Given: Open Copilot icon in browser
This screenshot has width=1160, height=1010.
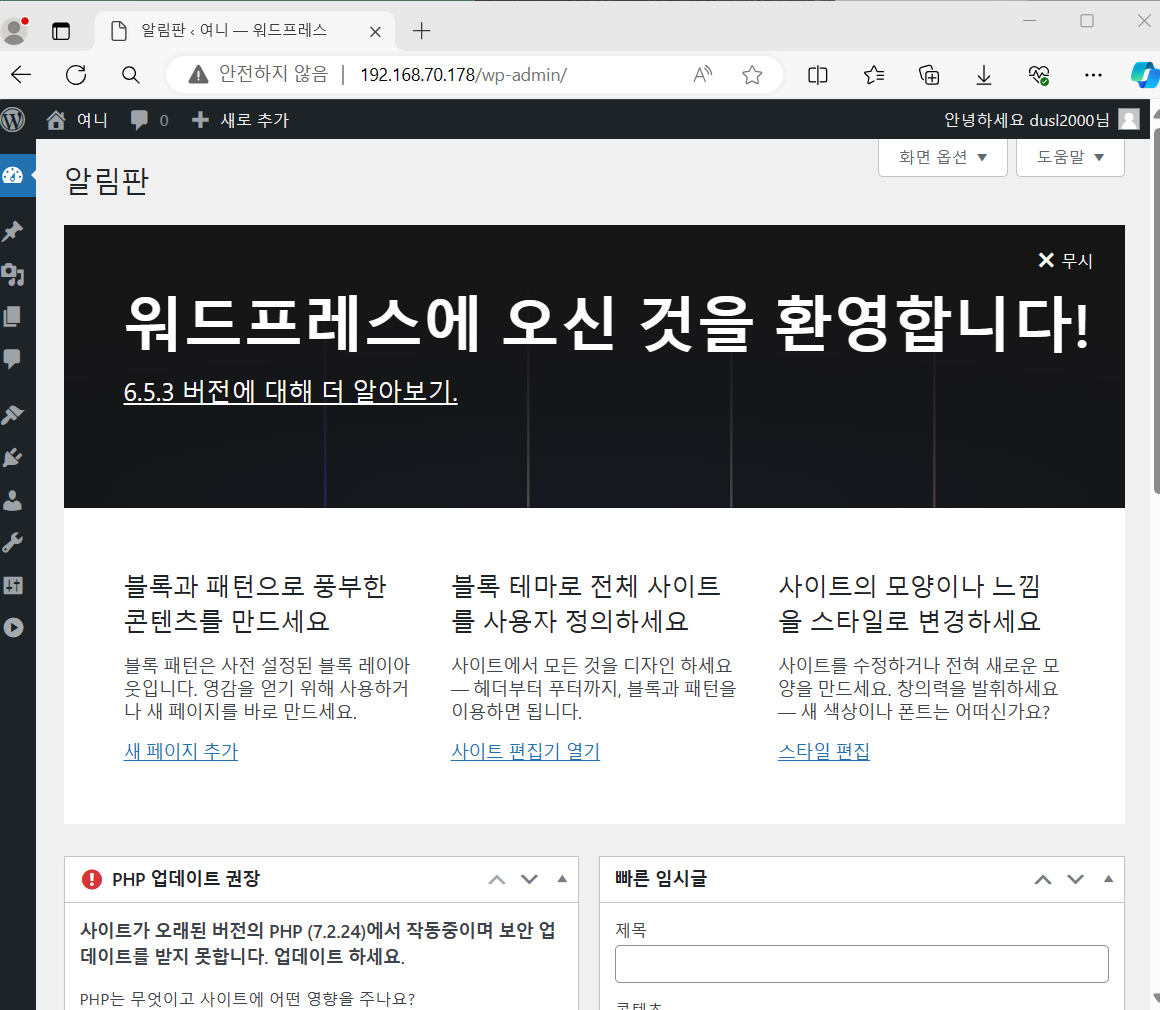Looking at the screenshot, I should tap(1145, 75).
